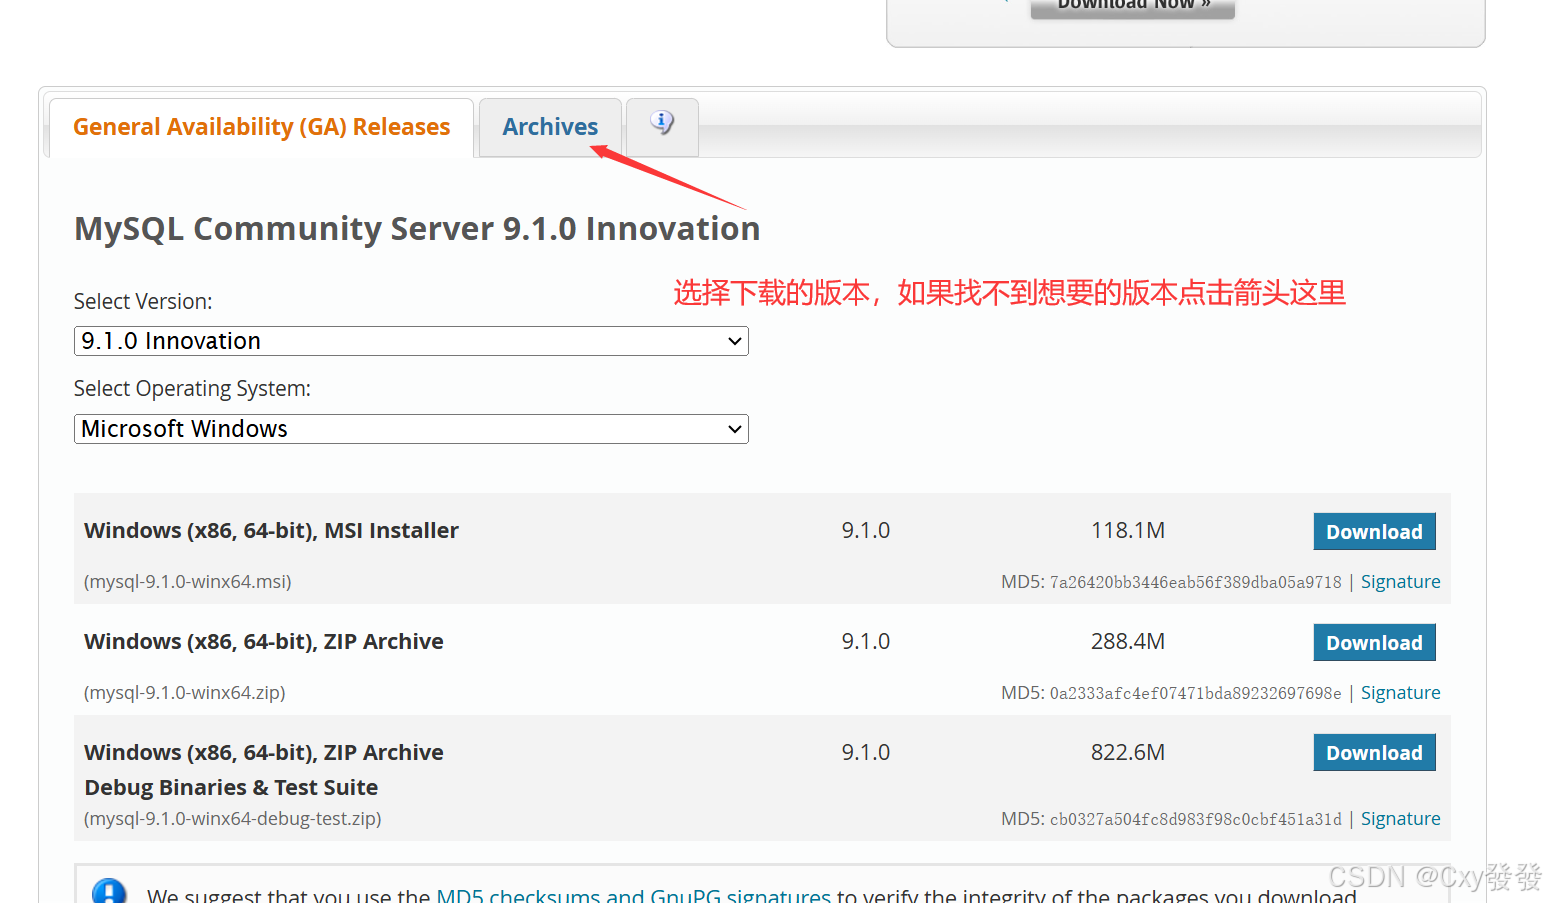Download the Debug Binaries & Test Suite zip
Screen dimensions: 1547x903
(x=1374, y=753)
